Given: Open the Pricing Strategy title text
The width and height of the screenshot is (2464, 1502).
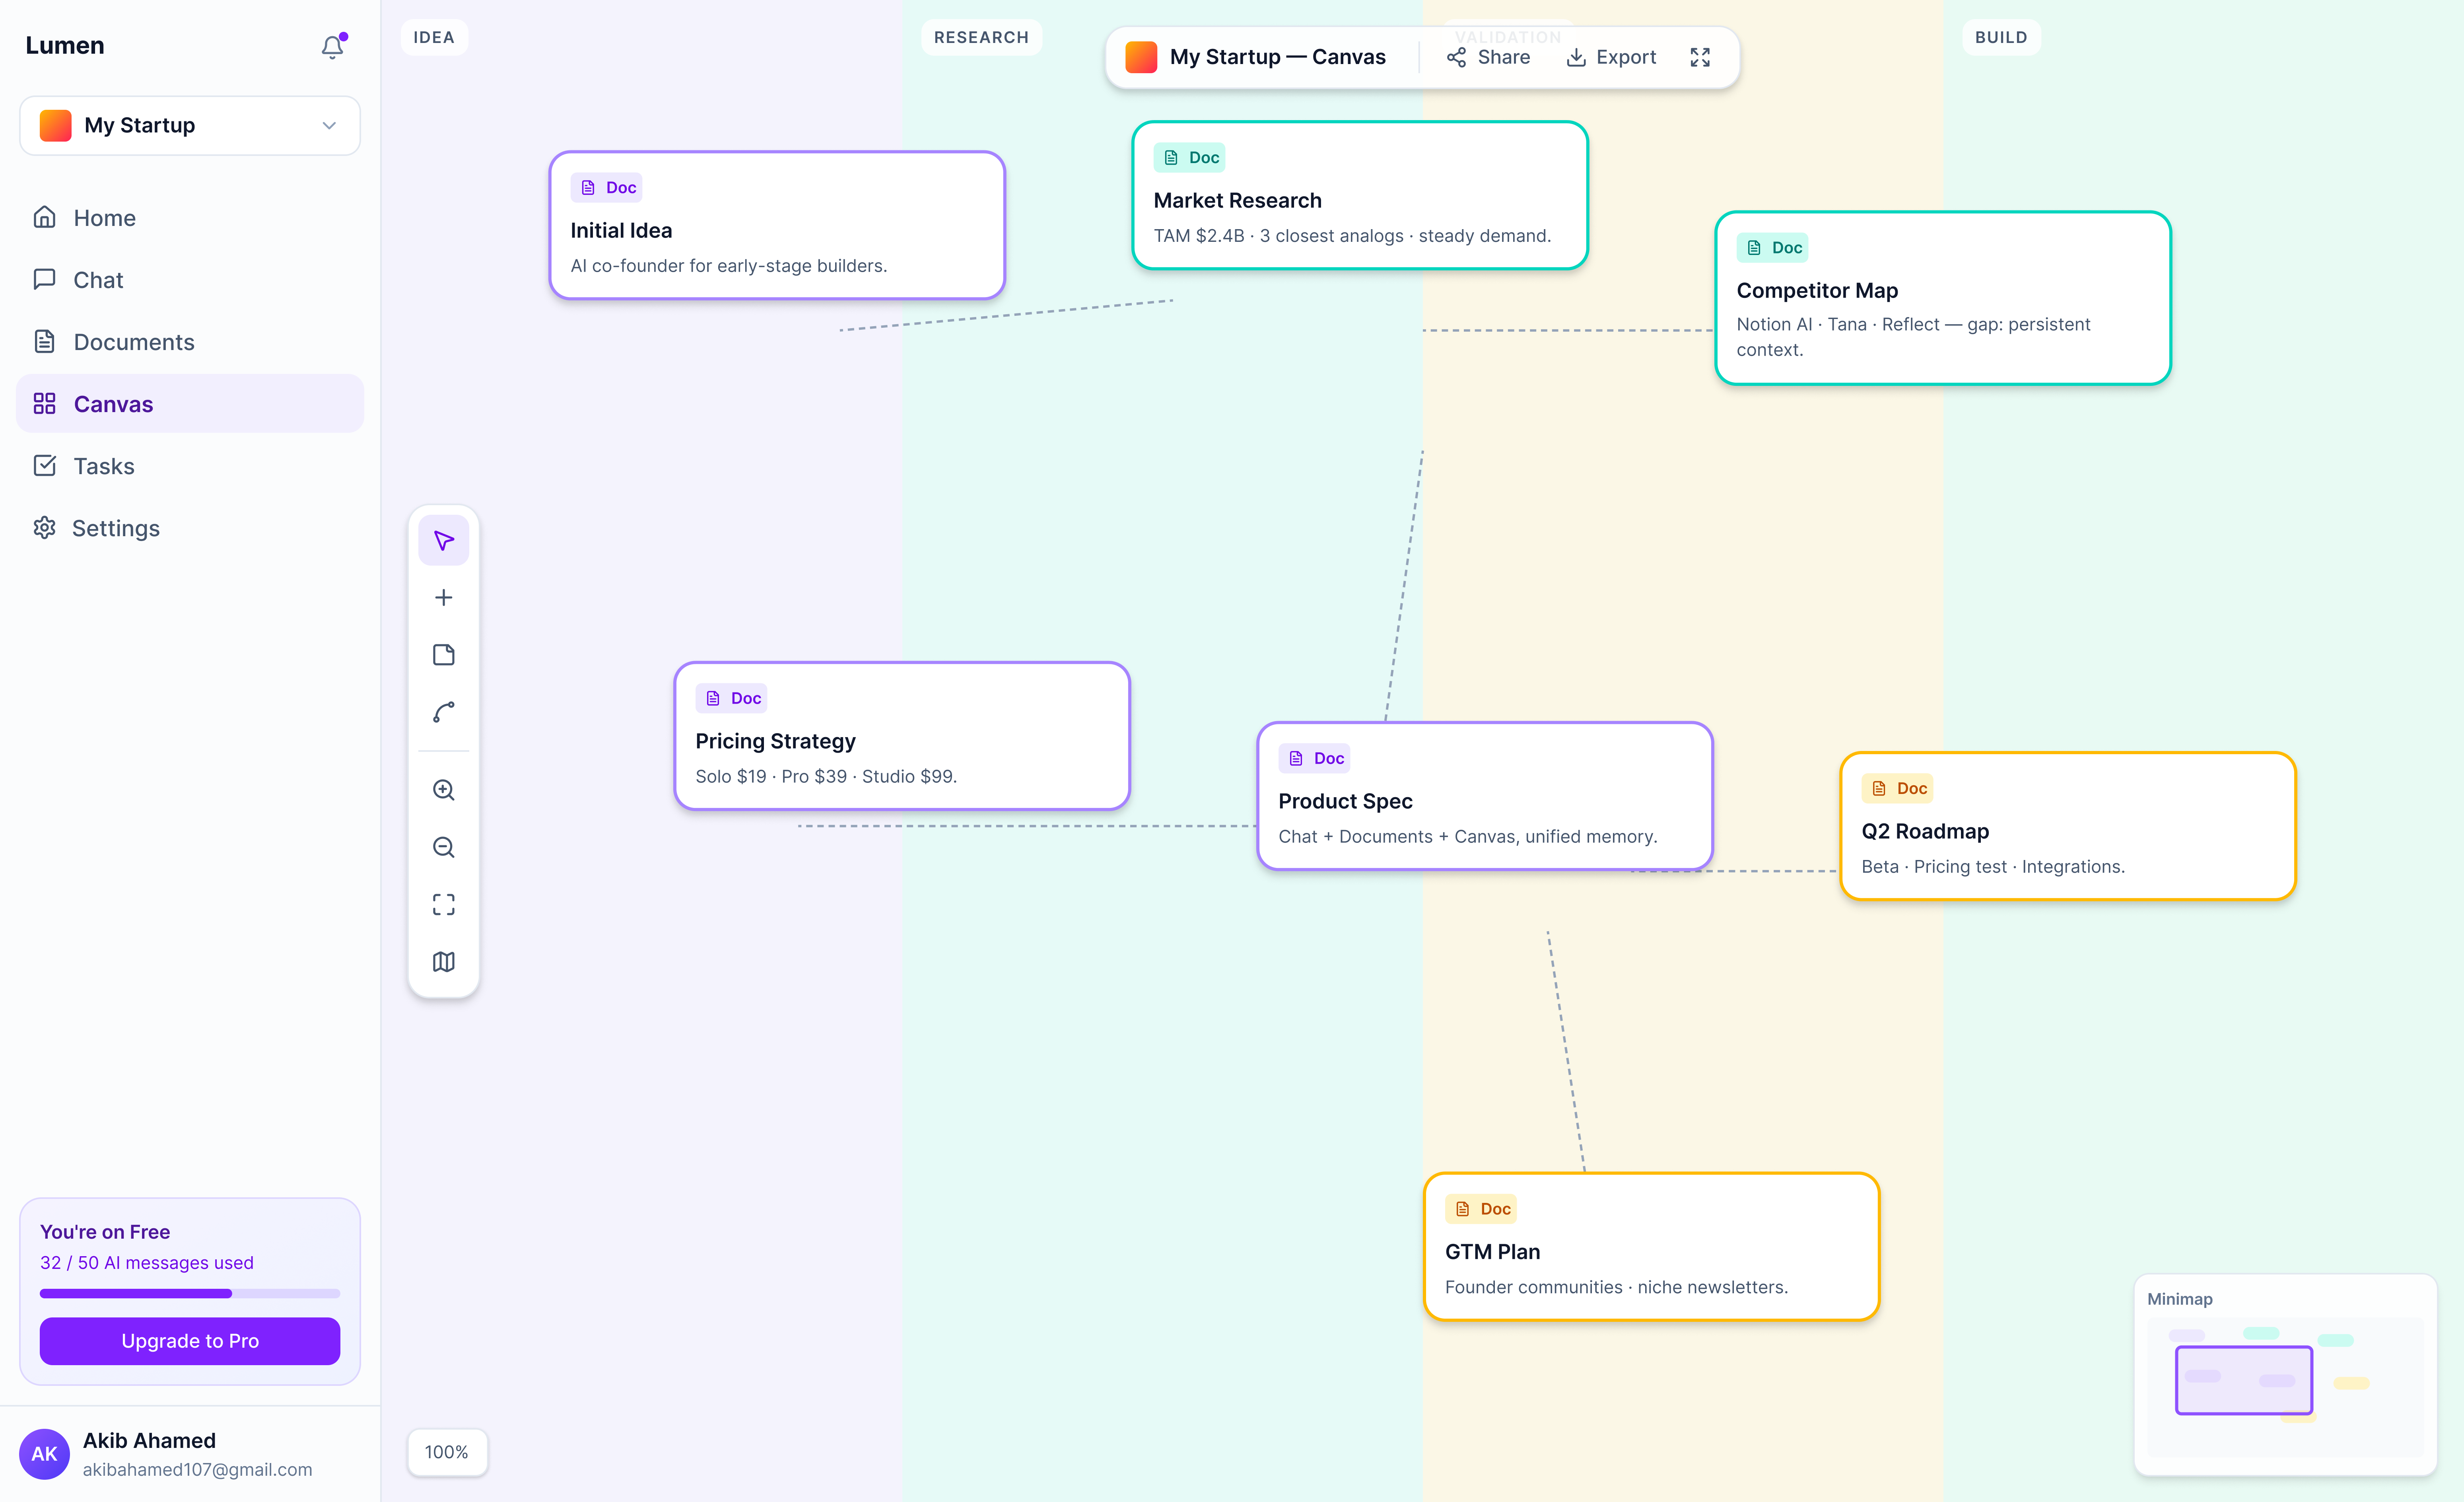Looking at the screenshot, I should click(775, 742).
